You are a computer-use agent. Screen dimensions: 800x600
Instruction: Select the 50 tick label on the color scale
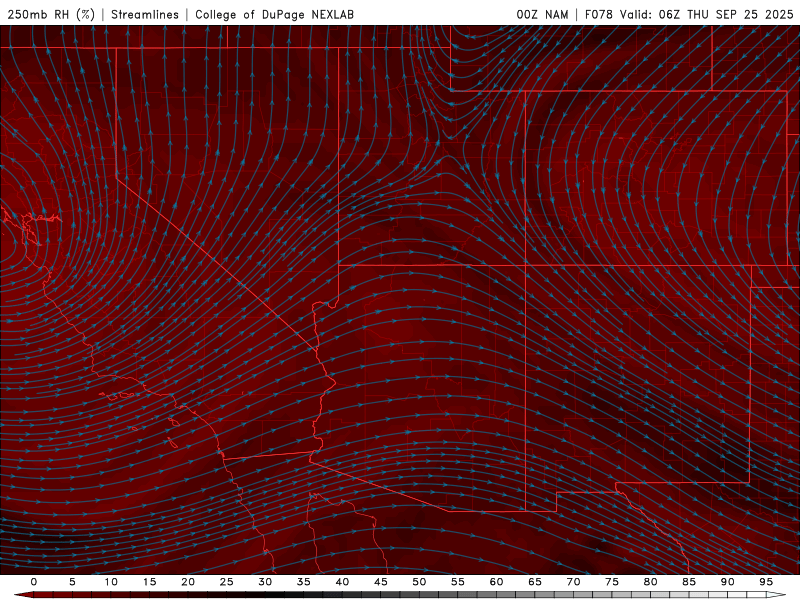(419, 582)
